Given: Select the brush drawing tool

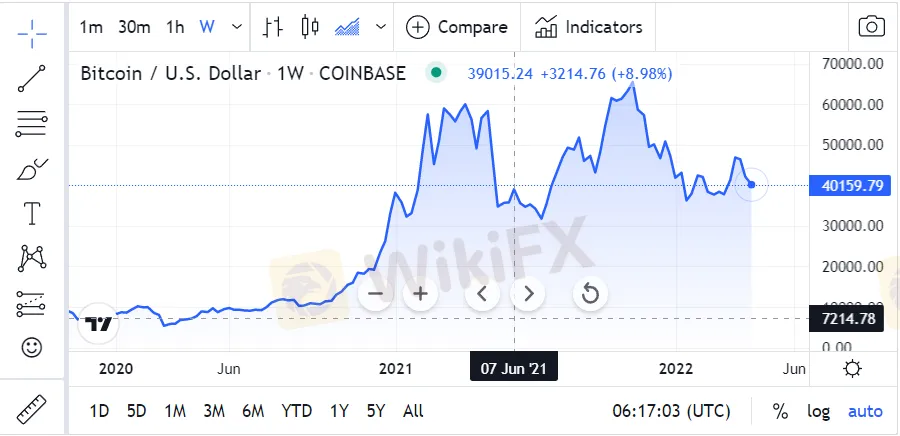Looking at the screenshot, I should [x=32, y=169].
